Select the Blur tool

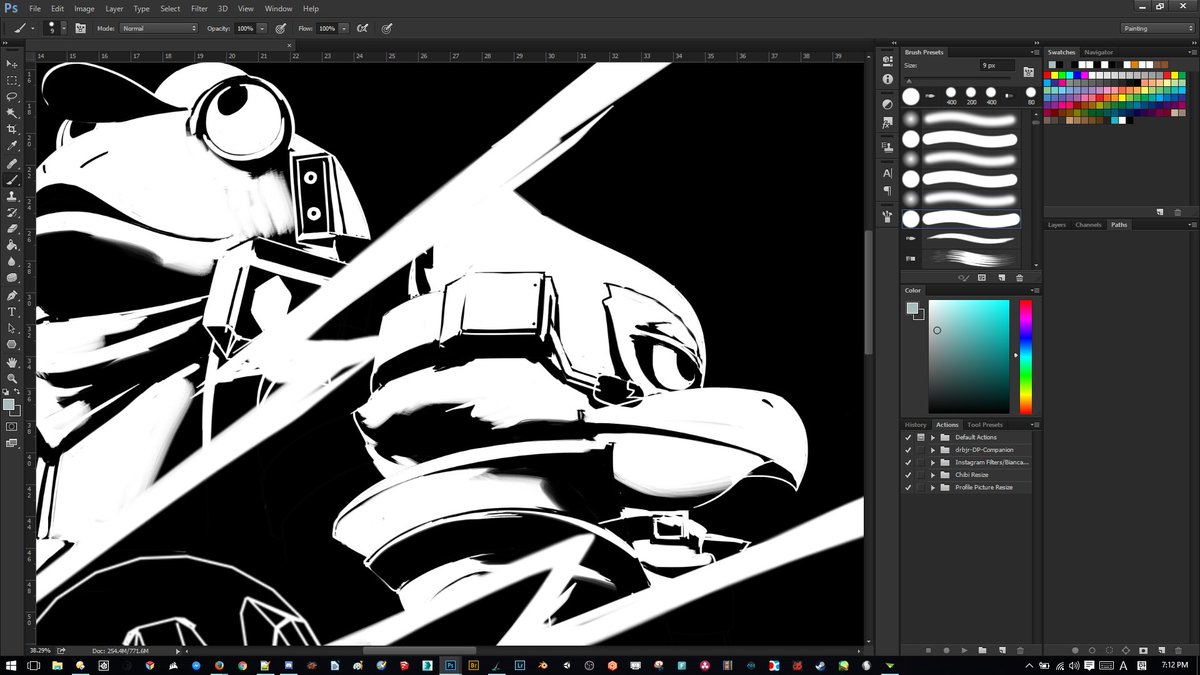(x=12, y=262)
